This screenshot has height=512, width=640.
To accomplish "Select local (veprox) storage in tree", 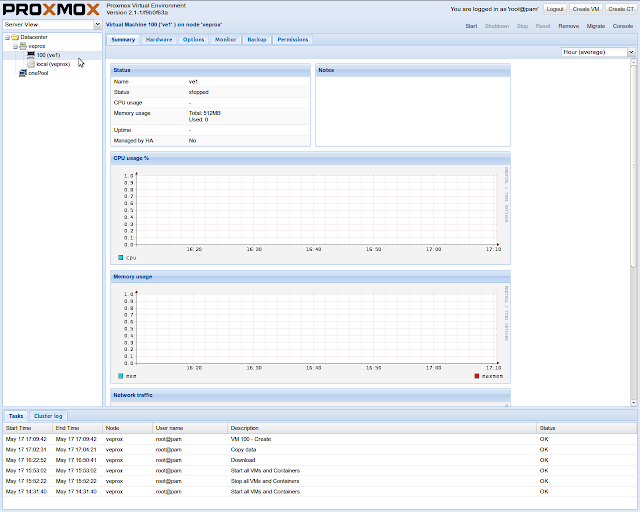I will point(53,64).
